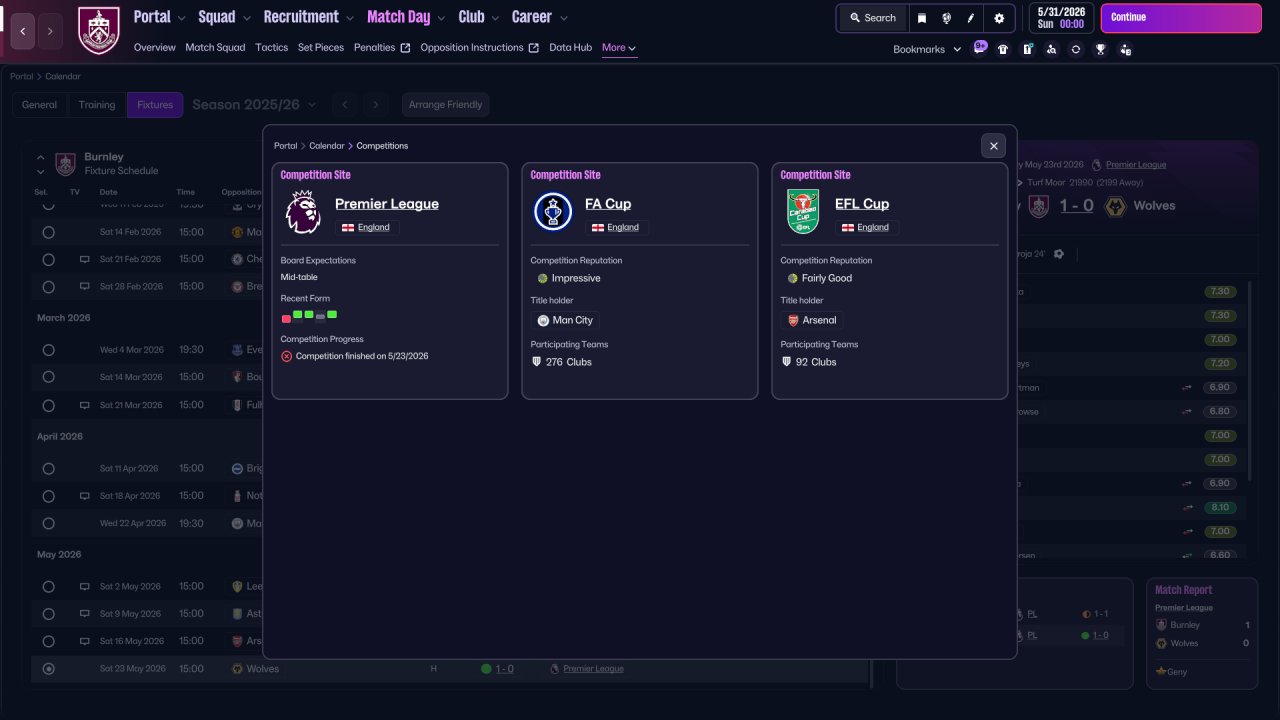
Task: Click the Search field
Action: [873, 18]
